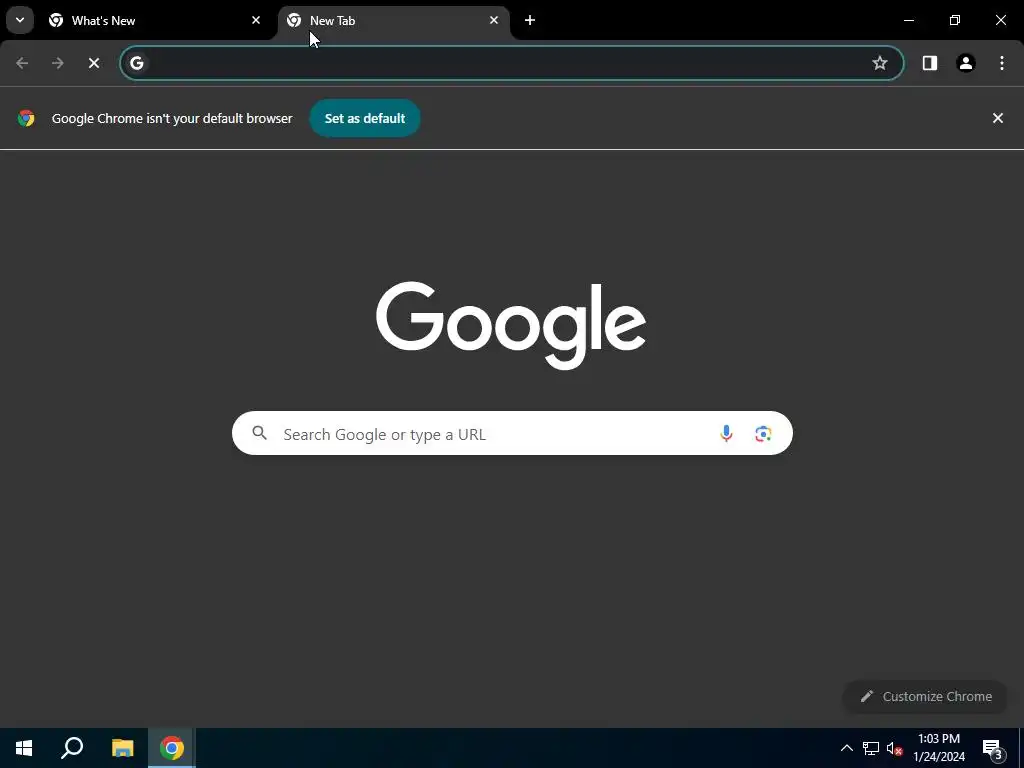Switch to the What's New tab
The height and width of the screenshot is (768, 1024).
coord(156,21)
